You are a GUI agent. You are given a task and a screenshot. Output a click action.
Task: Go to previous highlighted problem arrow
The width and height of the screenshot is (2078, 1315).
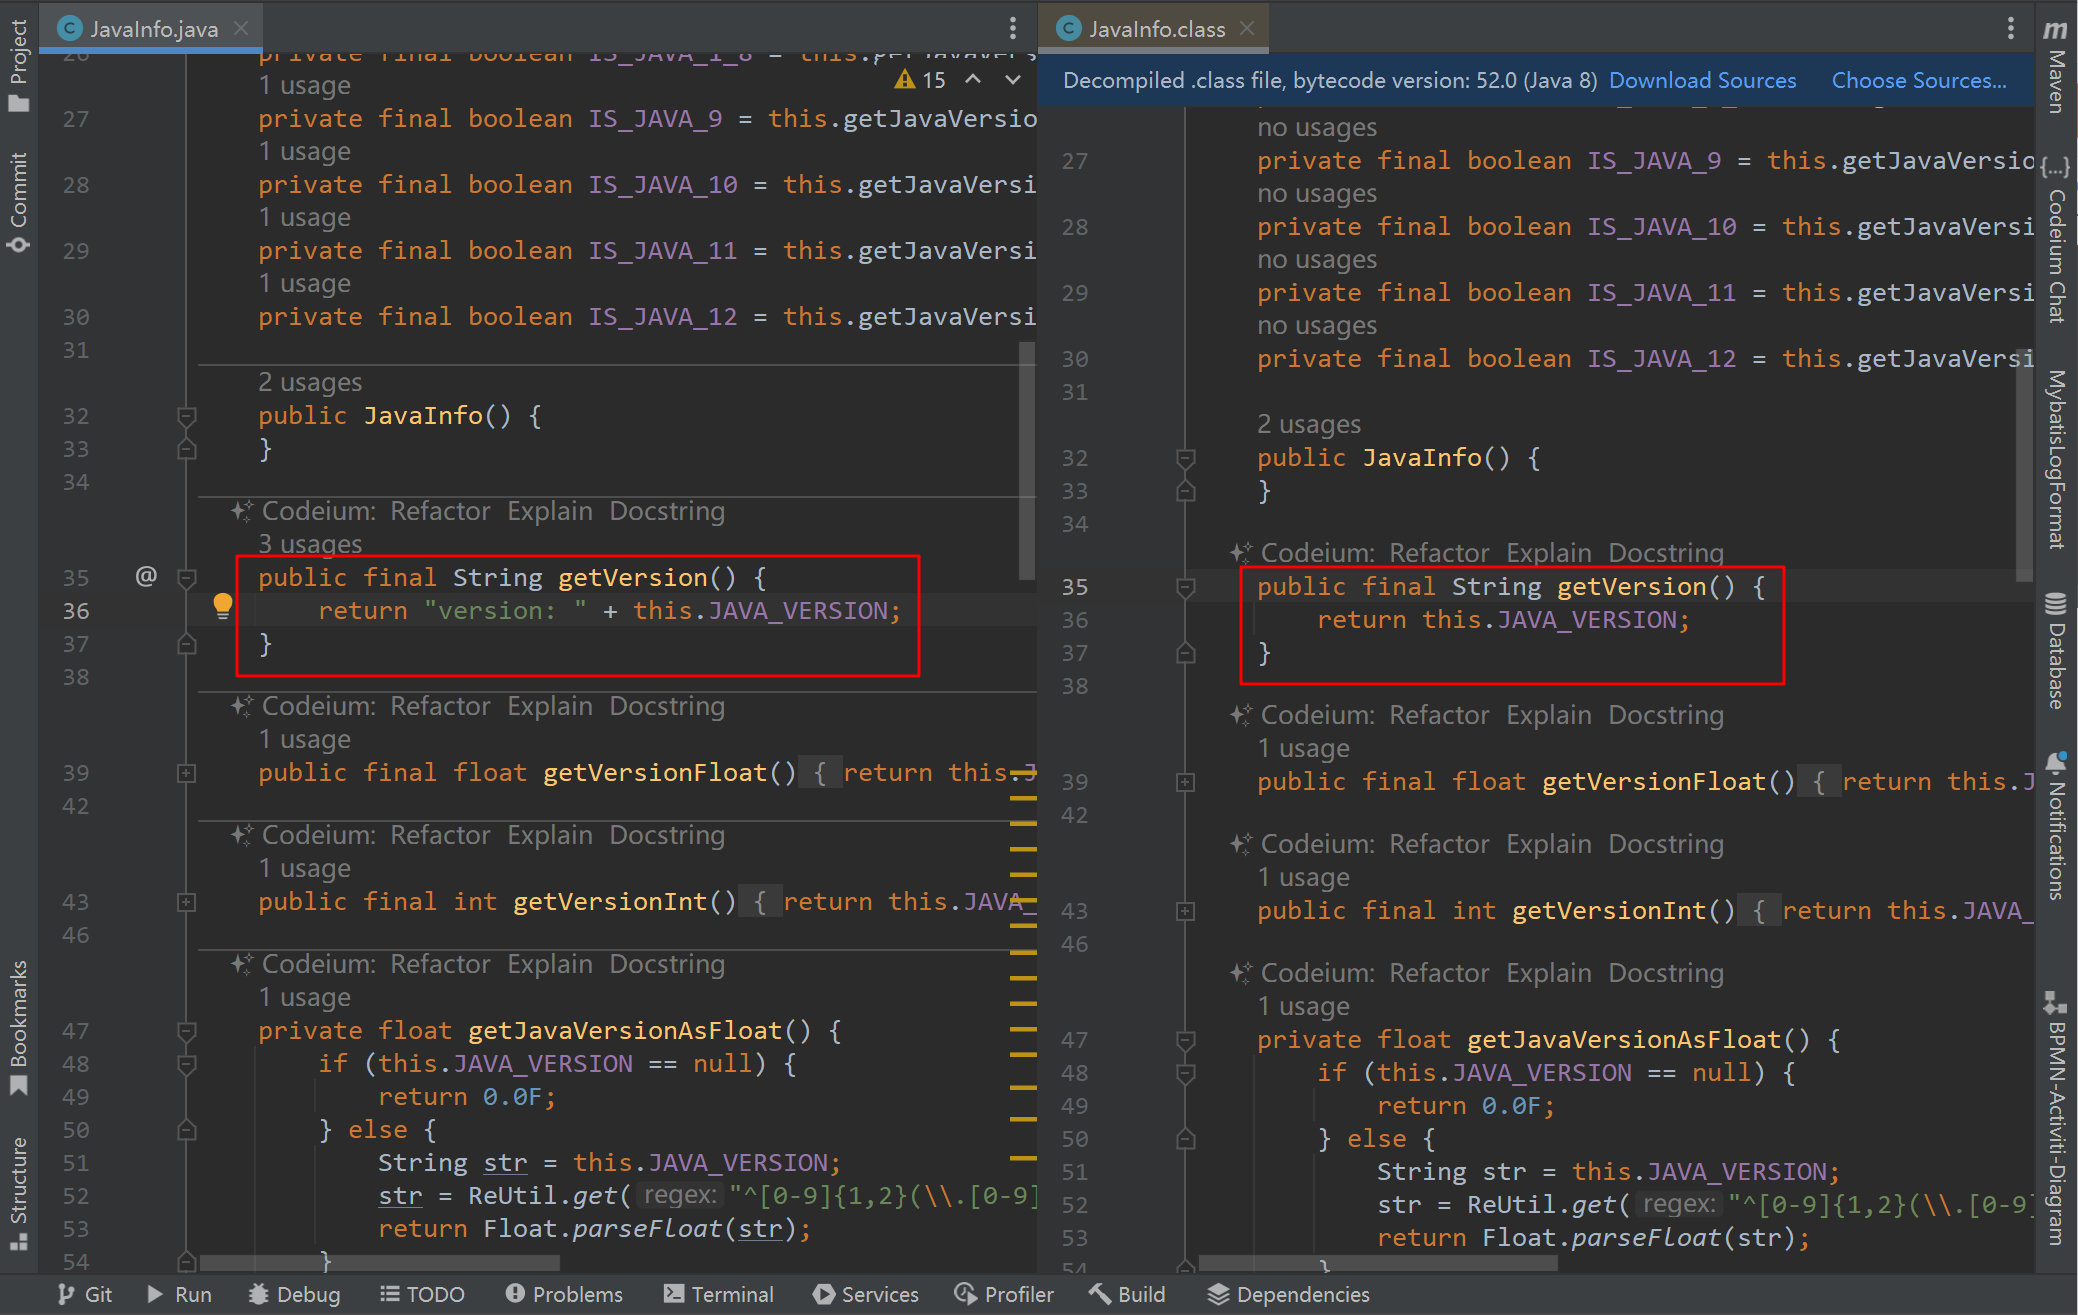[x=973, y=80]
